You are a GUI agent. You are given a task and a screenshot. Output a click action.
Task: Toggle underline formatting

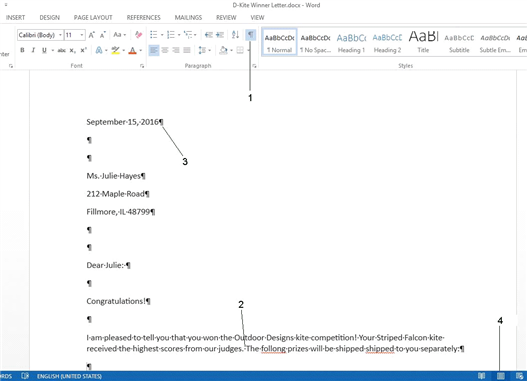coord(44,50)
